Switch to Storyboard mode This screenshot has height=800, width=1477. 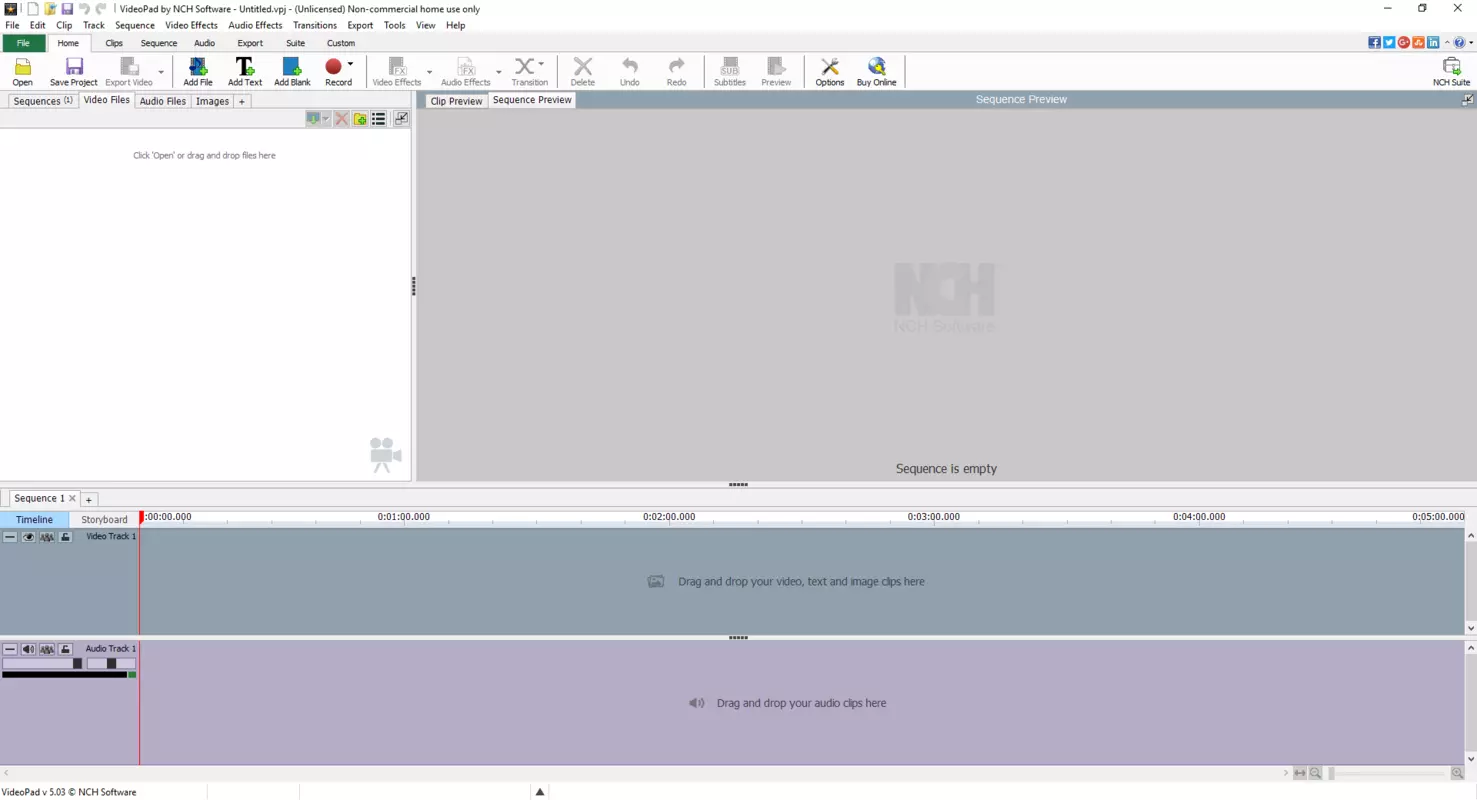point(104,520)
